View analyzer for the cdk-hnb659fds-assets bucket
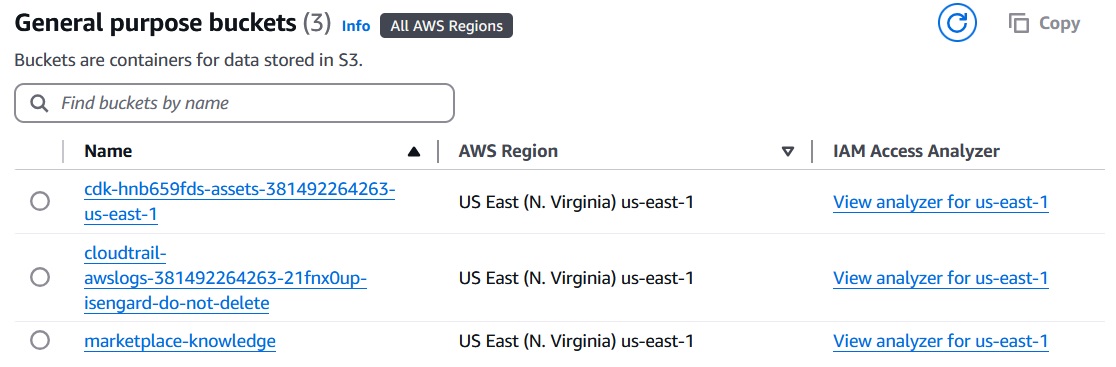The width and height of the screenshot is (1116, 367). coord(940,202)
